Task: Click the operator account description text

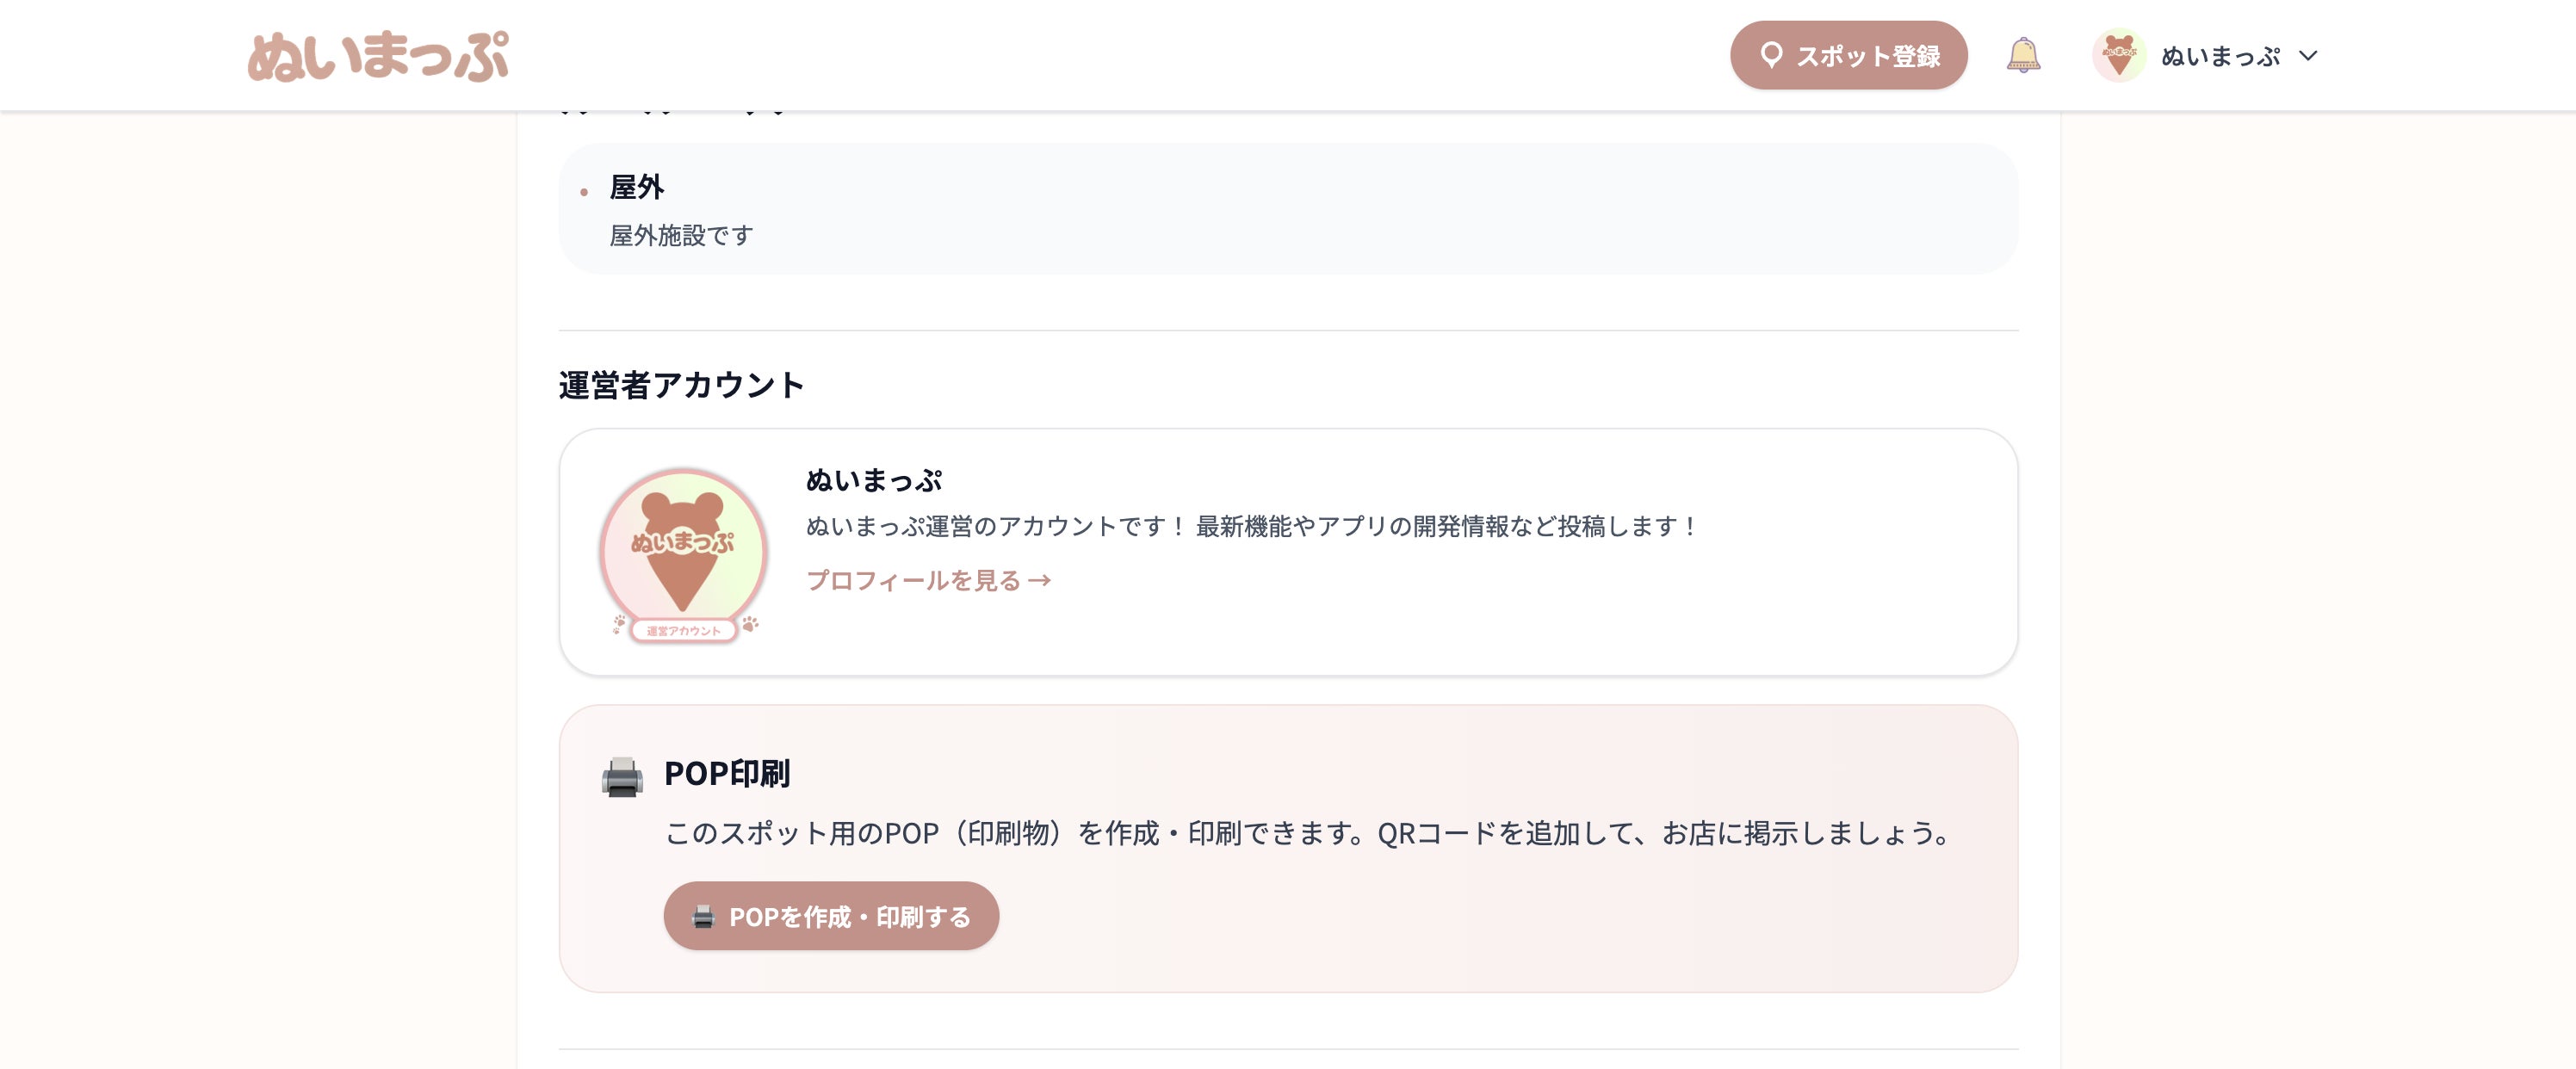Action: tap(1250, 526)
